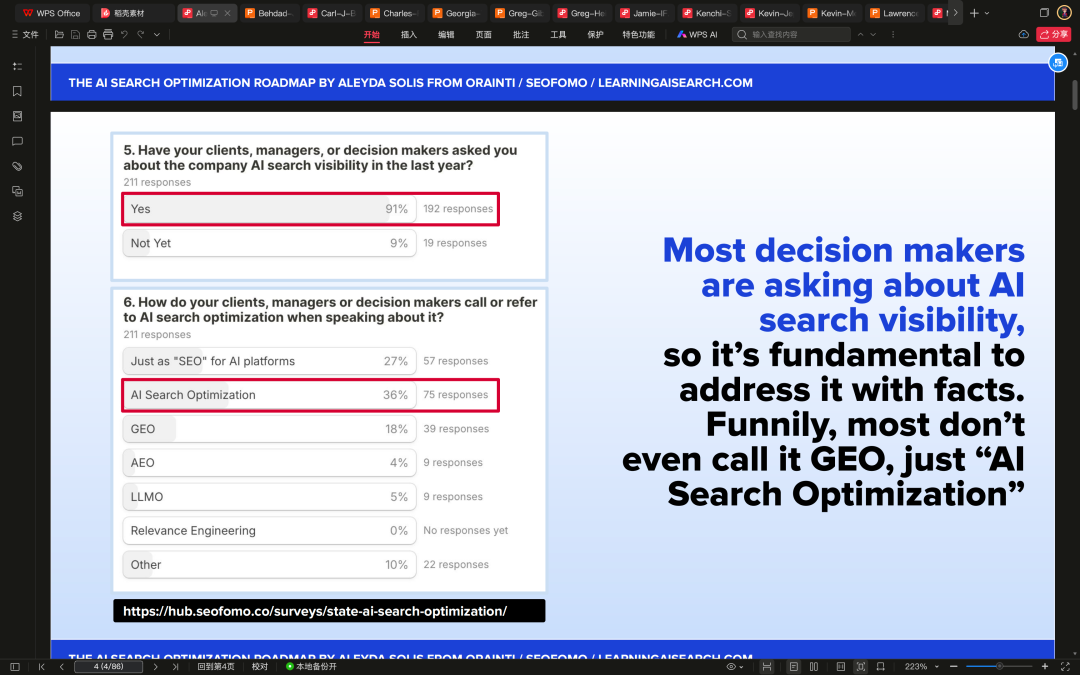The image size is (1080, 675).
Task: Switch to the 工具 ribbon tab
Action: [x=558, y=34]
